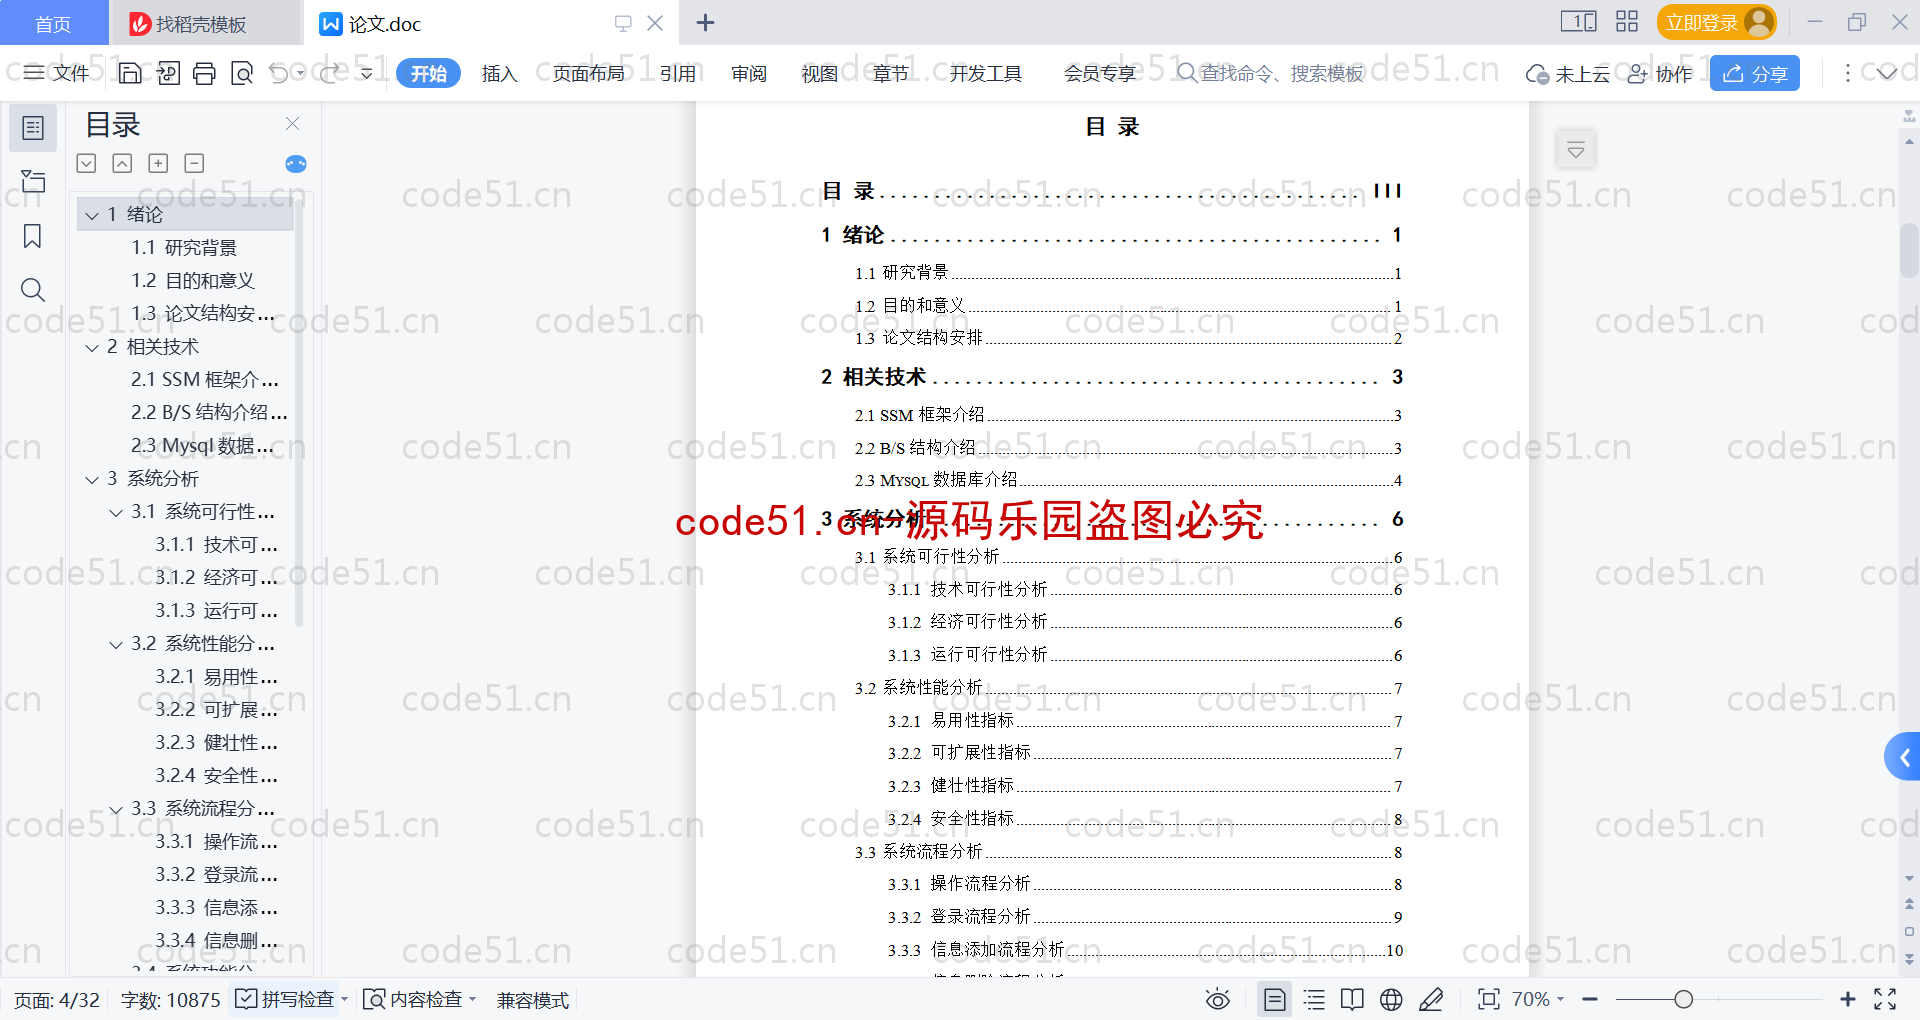Image resolution: width=1920 pixels, height=1020 pixels.
Task: Click the tab grid view icon in the title bar
Action: [1627, 22]
